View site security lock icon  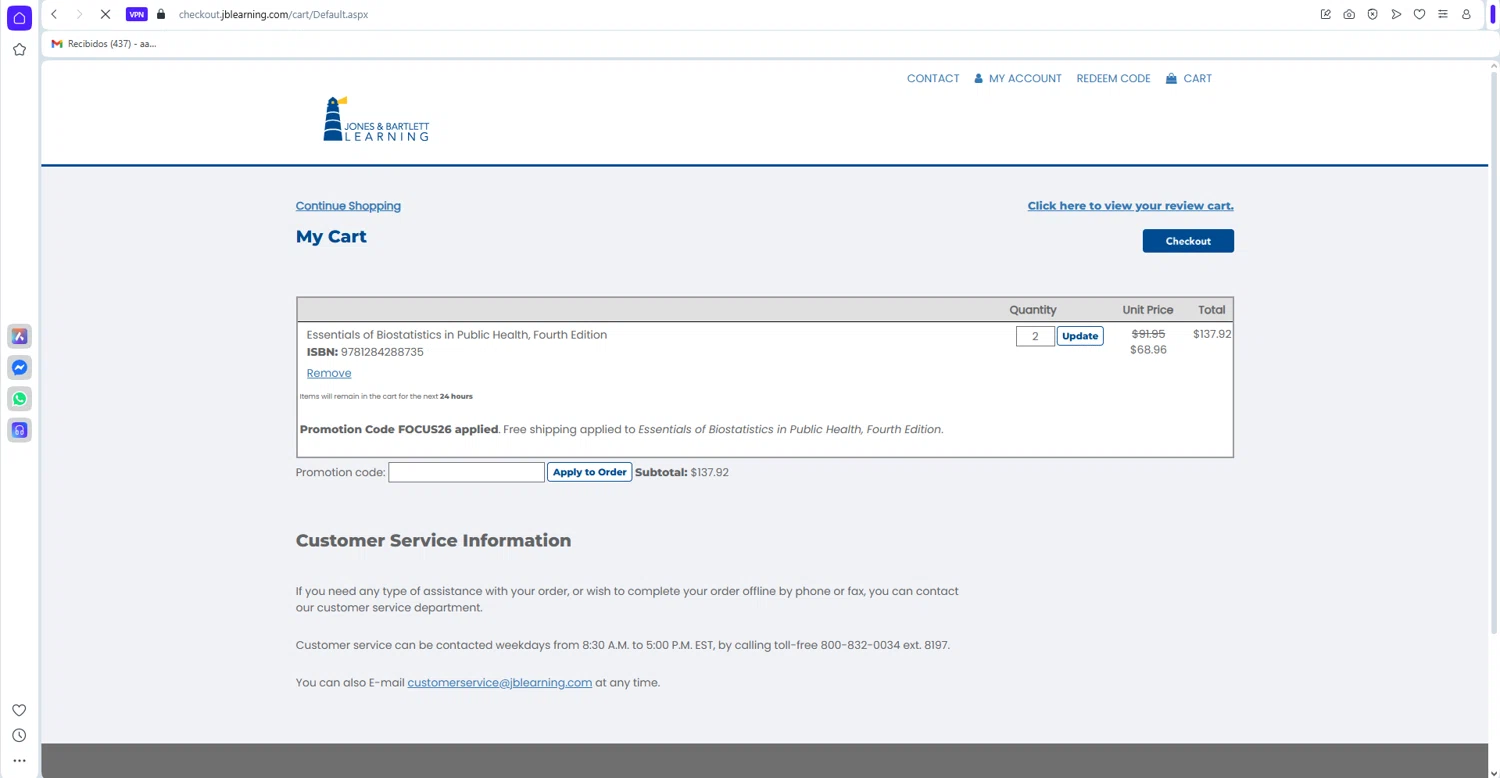click(x=161, y=14)
